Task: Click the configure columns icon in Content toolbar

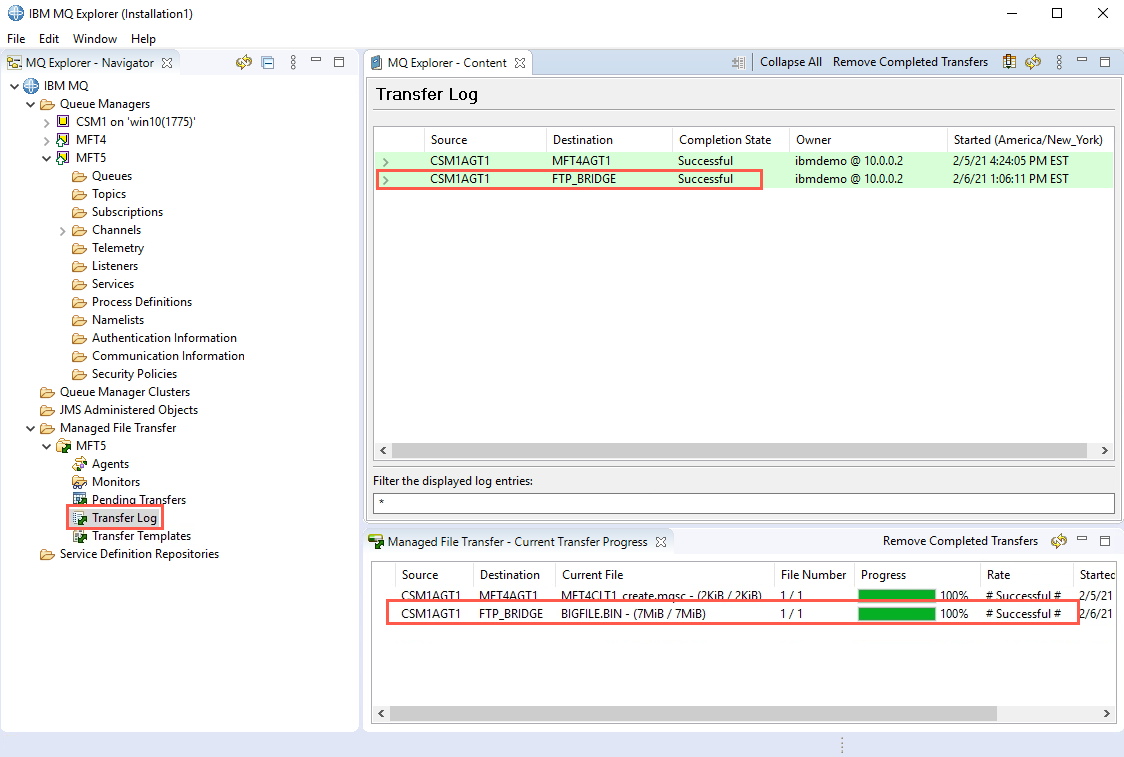Action: [1009, 62]
